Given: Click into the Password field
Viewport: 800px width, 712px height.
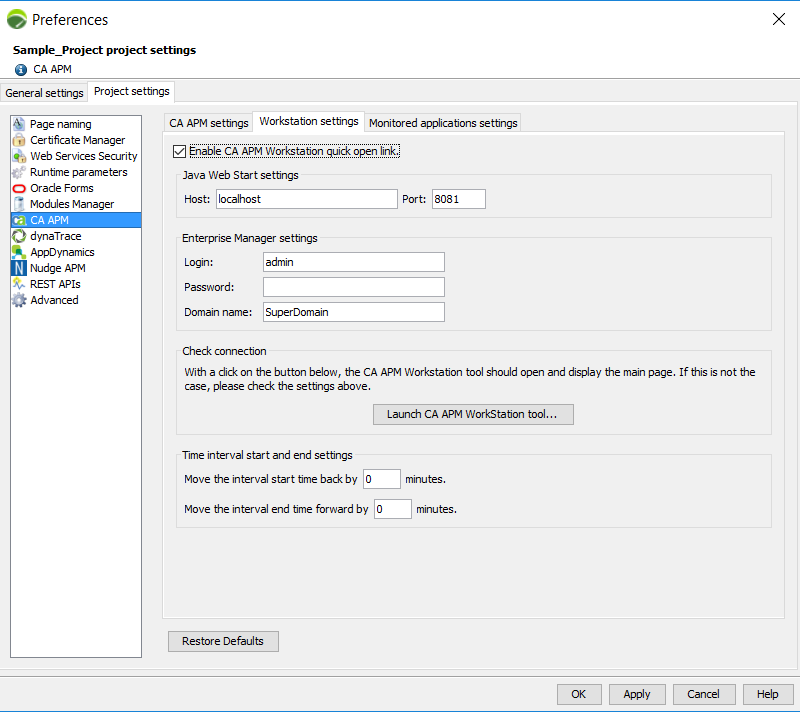Looking at the screenshot, I should tap(353, 287).
